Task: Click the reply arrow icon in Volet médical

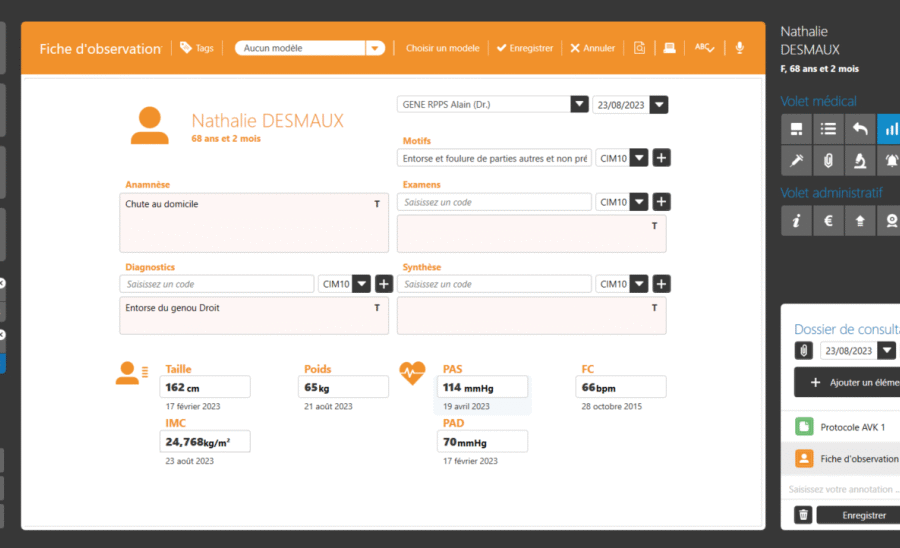Action: point(859,129)
